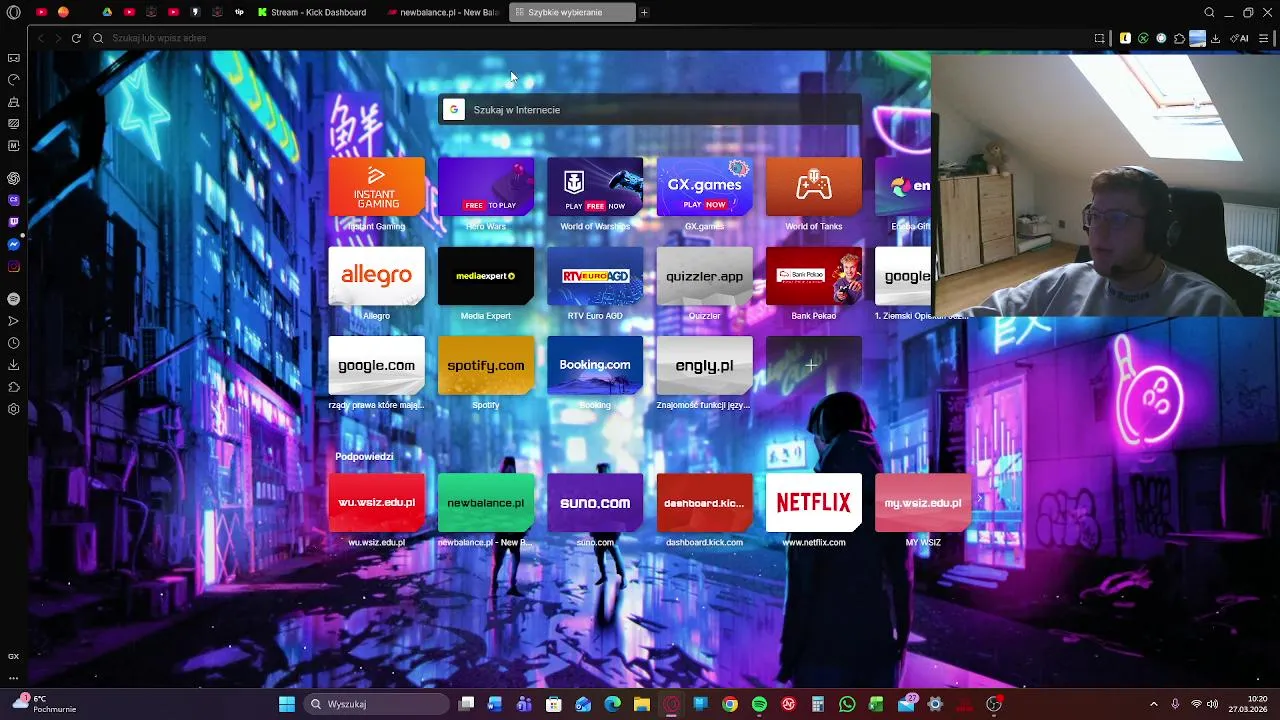Open quizzler.app speed dial tile
This screenshot has width=1280, height=720.
(704, 276)
